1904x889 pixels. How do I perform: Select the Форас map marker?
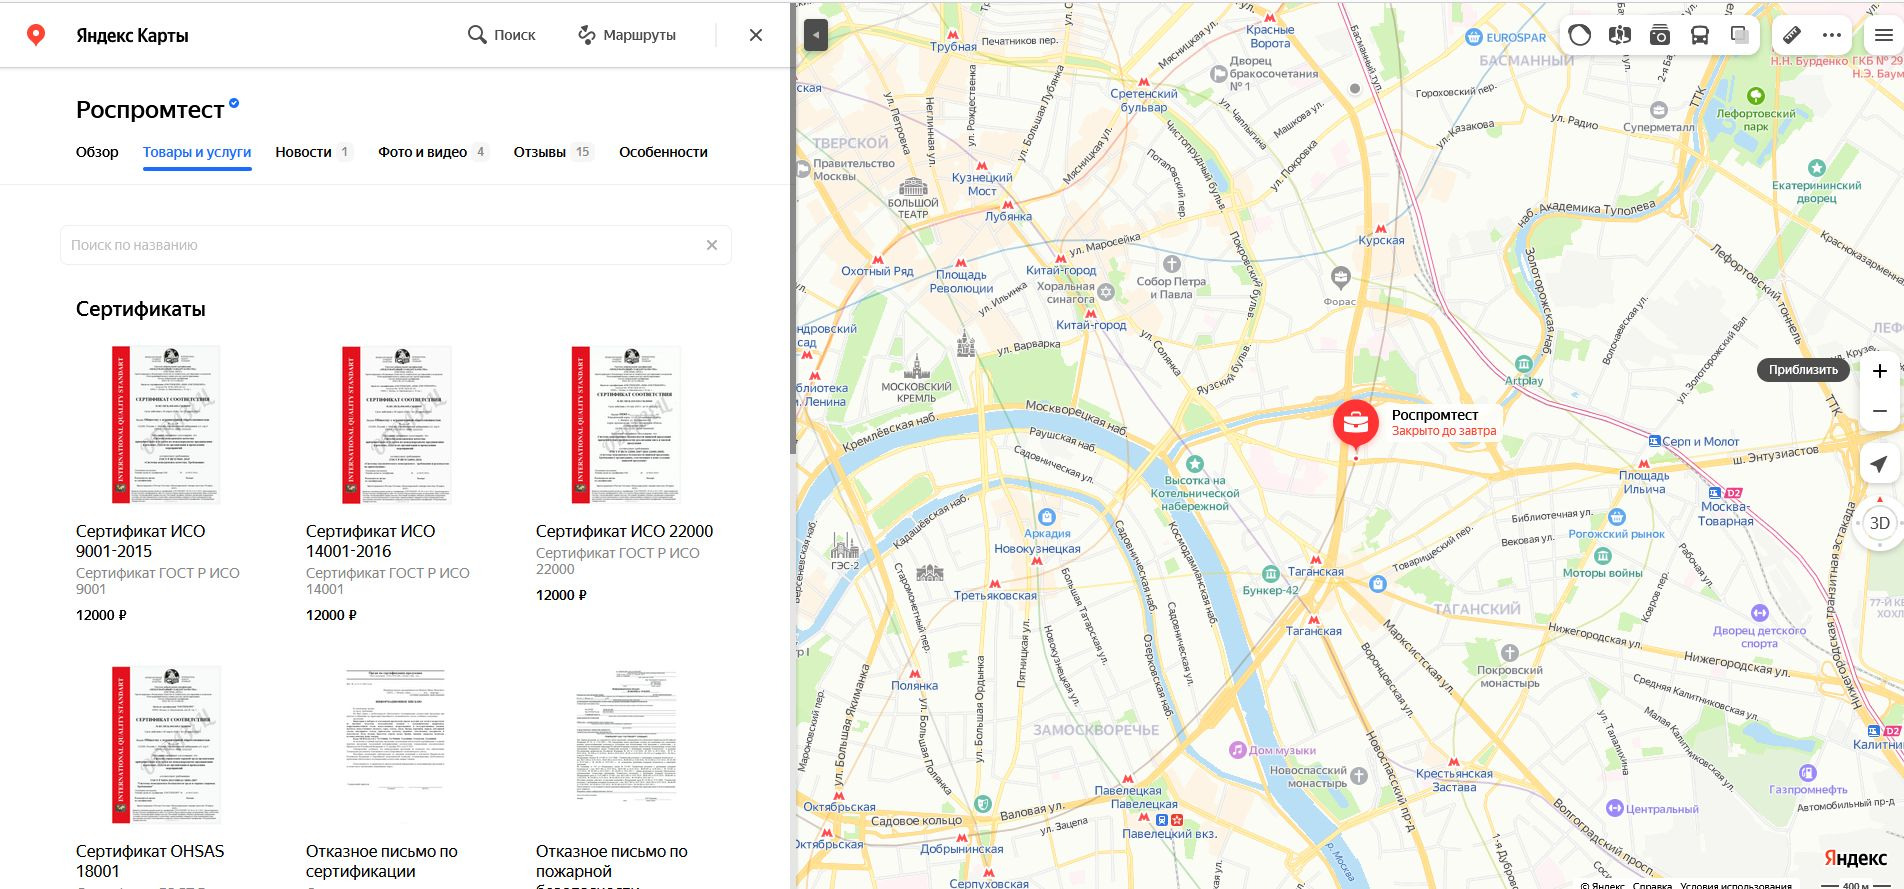pyautogui.click(x=1341, y=278)
